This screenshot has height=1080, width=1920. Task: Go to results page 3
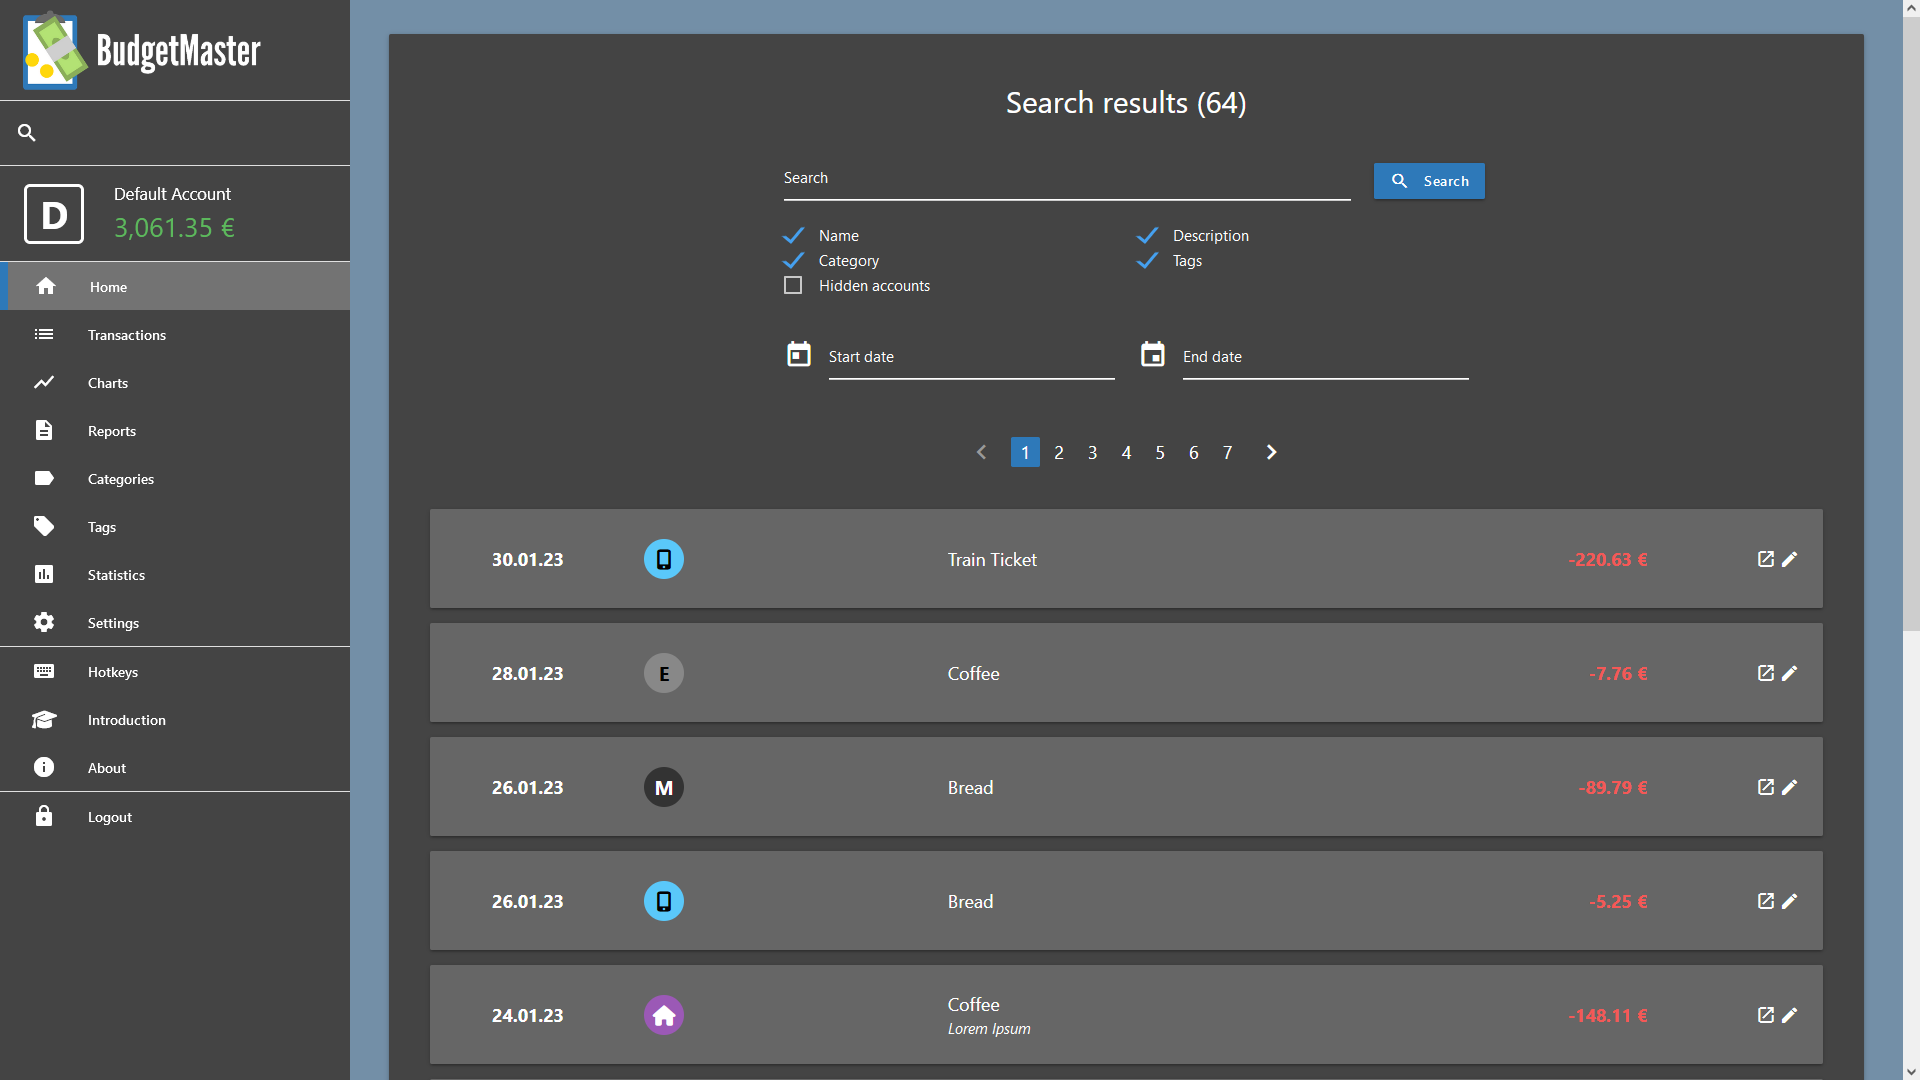(1093, 452)
